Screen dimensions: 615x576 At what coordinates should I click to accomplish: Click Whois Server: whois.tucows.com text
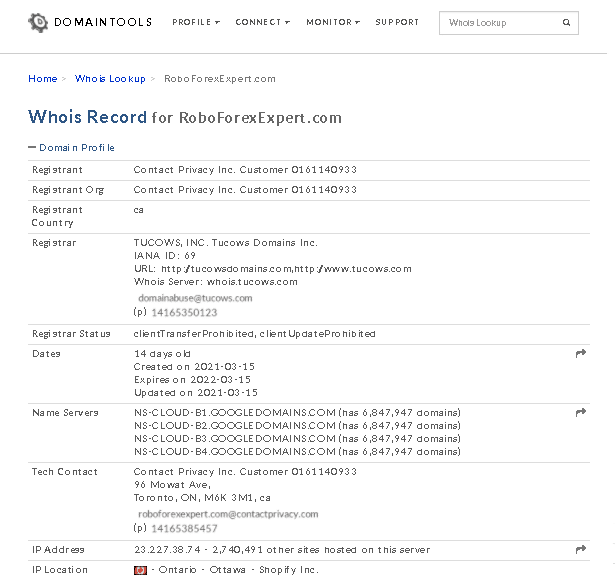[x=216, y=282]
